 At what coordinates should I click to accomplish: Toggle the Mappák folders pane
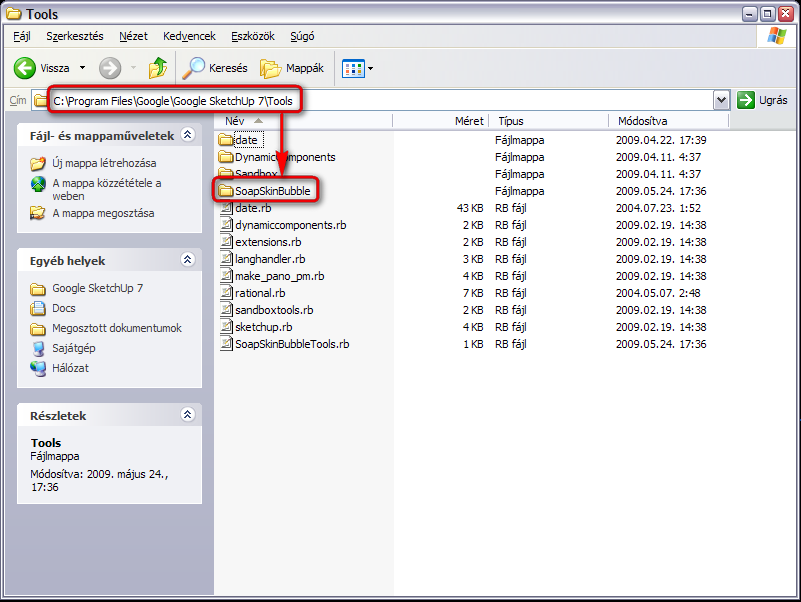coord(292,68)
